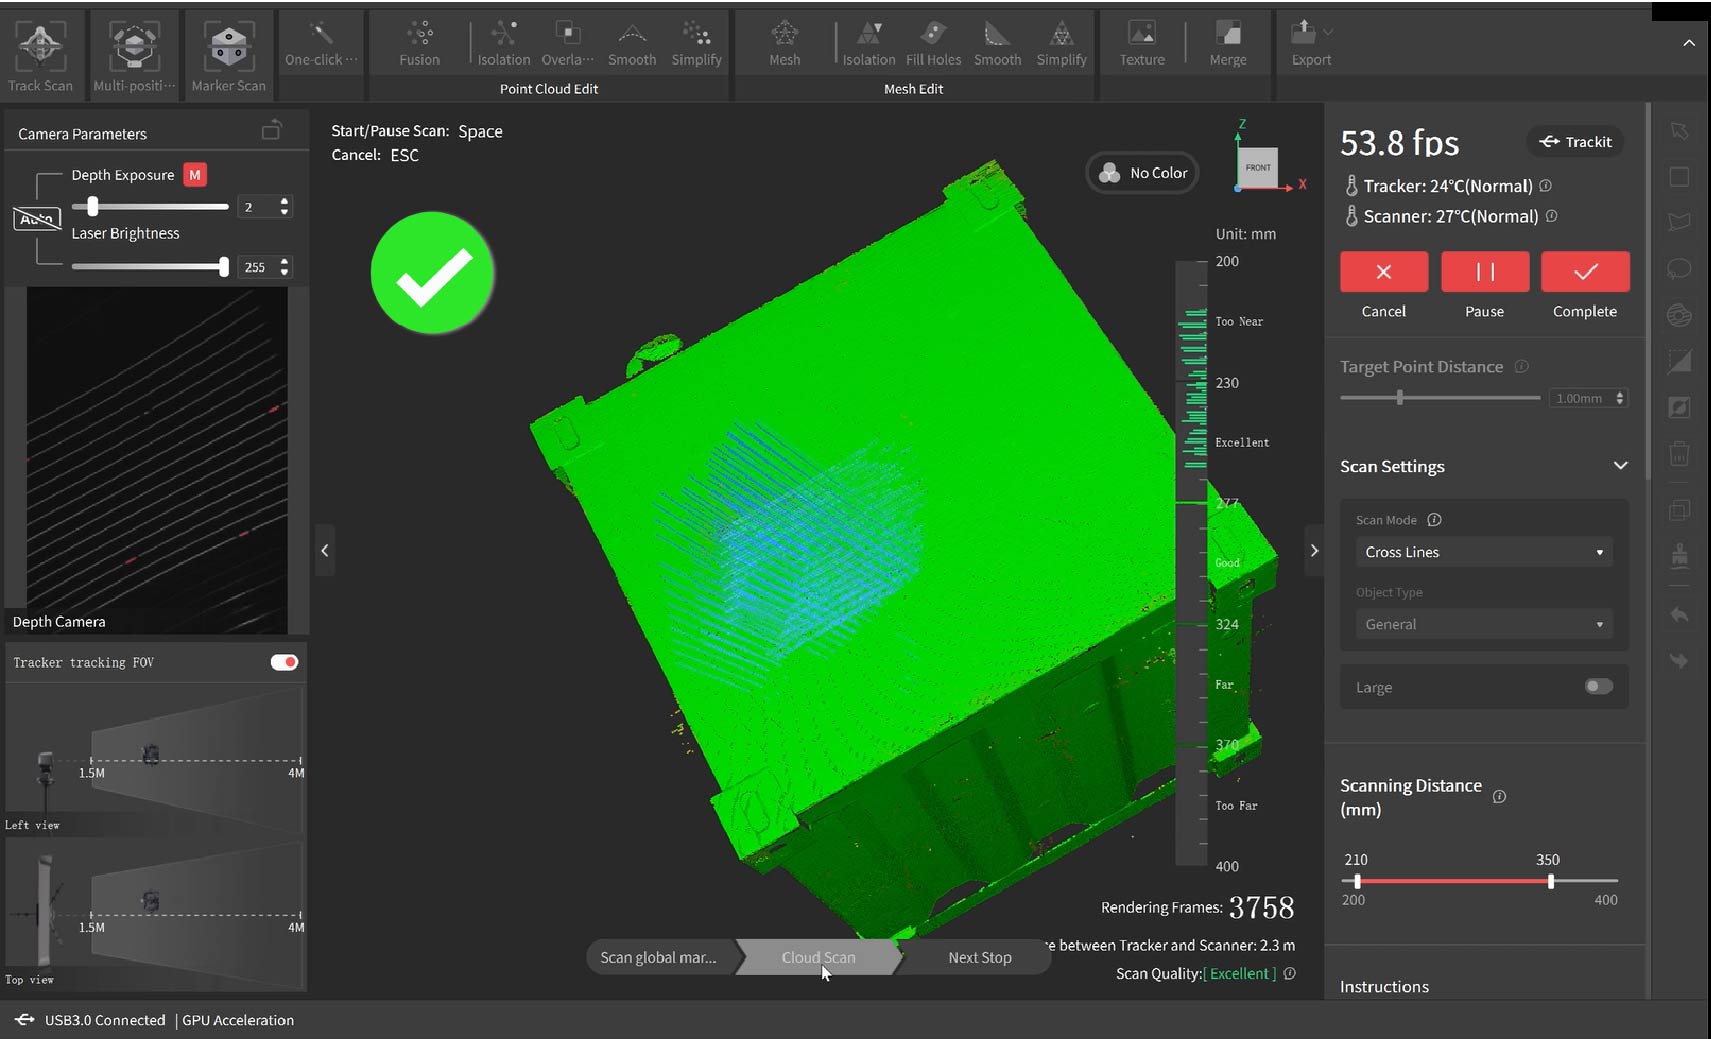Pick the rectangle selection tool

[1679, 177]
